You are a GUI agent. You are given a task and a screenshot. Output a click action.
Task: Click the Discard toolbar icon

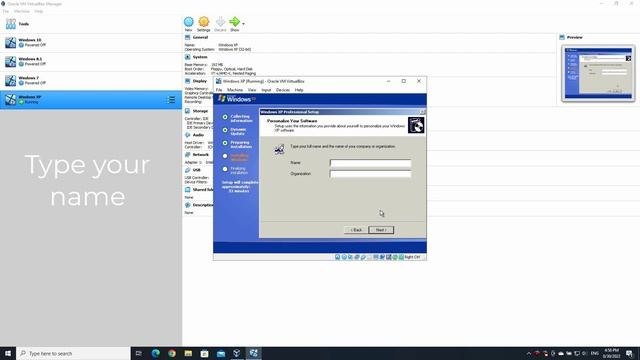(x=220, y=22)
